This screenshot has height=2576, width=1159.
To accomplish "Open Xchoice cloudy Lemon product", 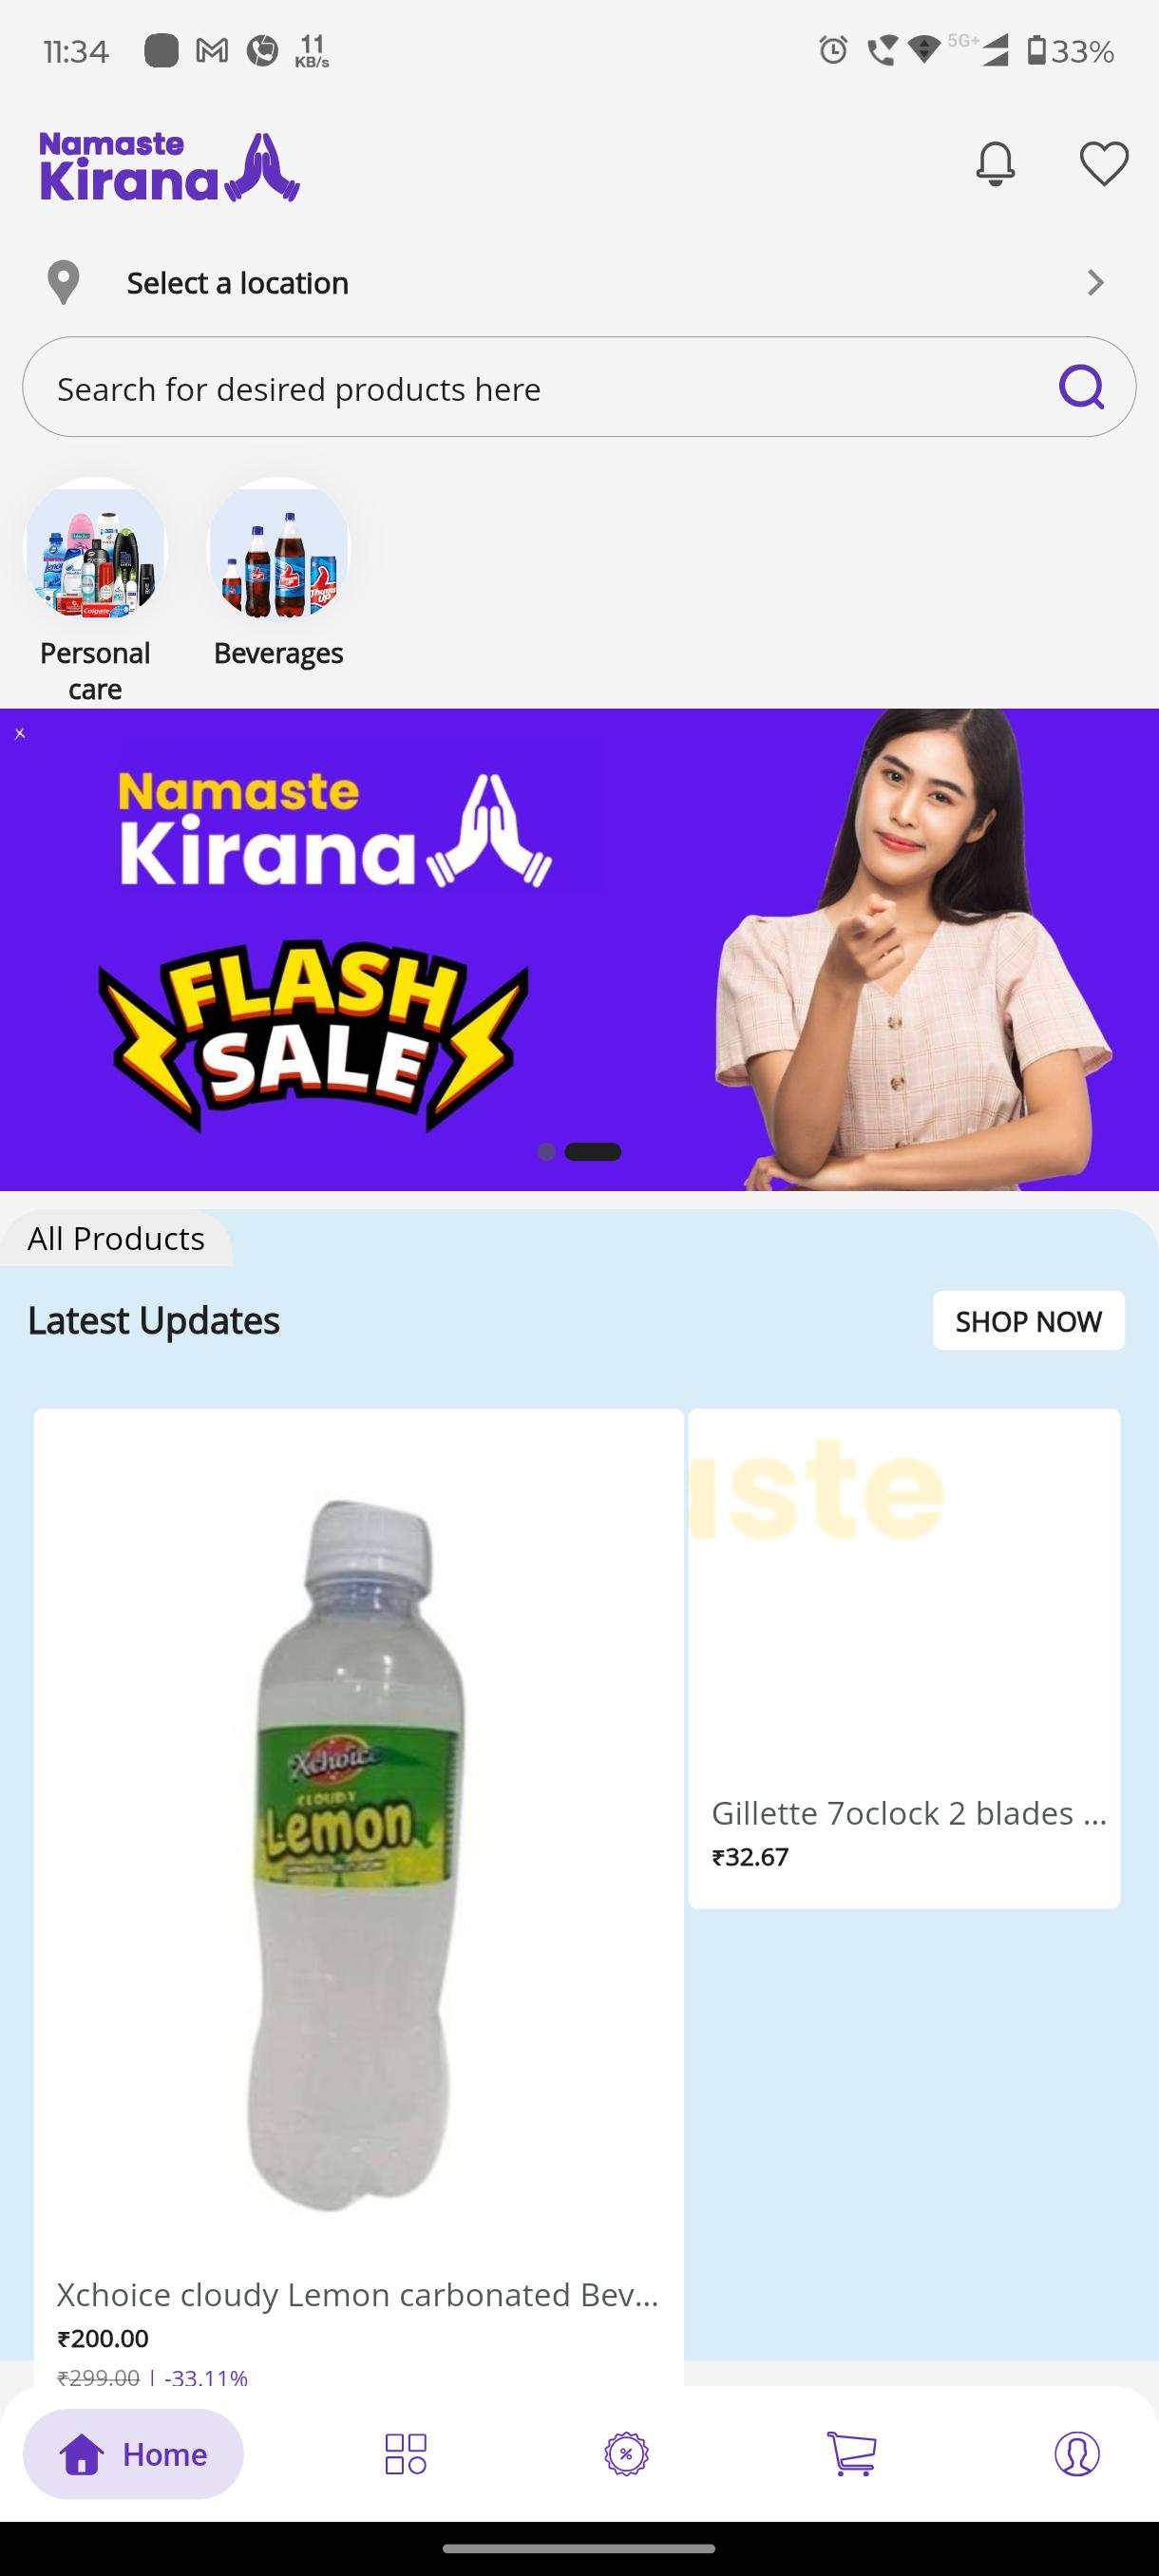I will (x=359, y=1897).
